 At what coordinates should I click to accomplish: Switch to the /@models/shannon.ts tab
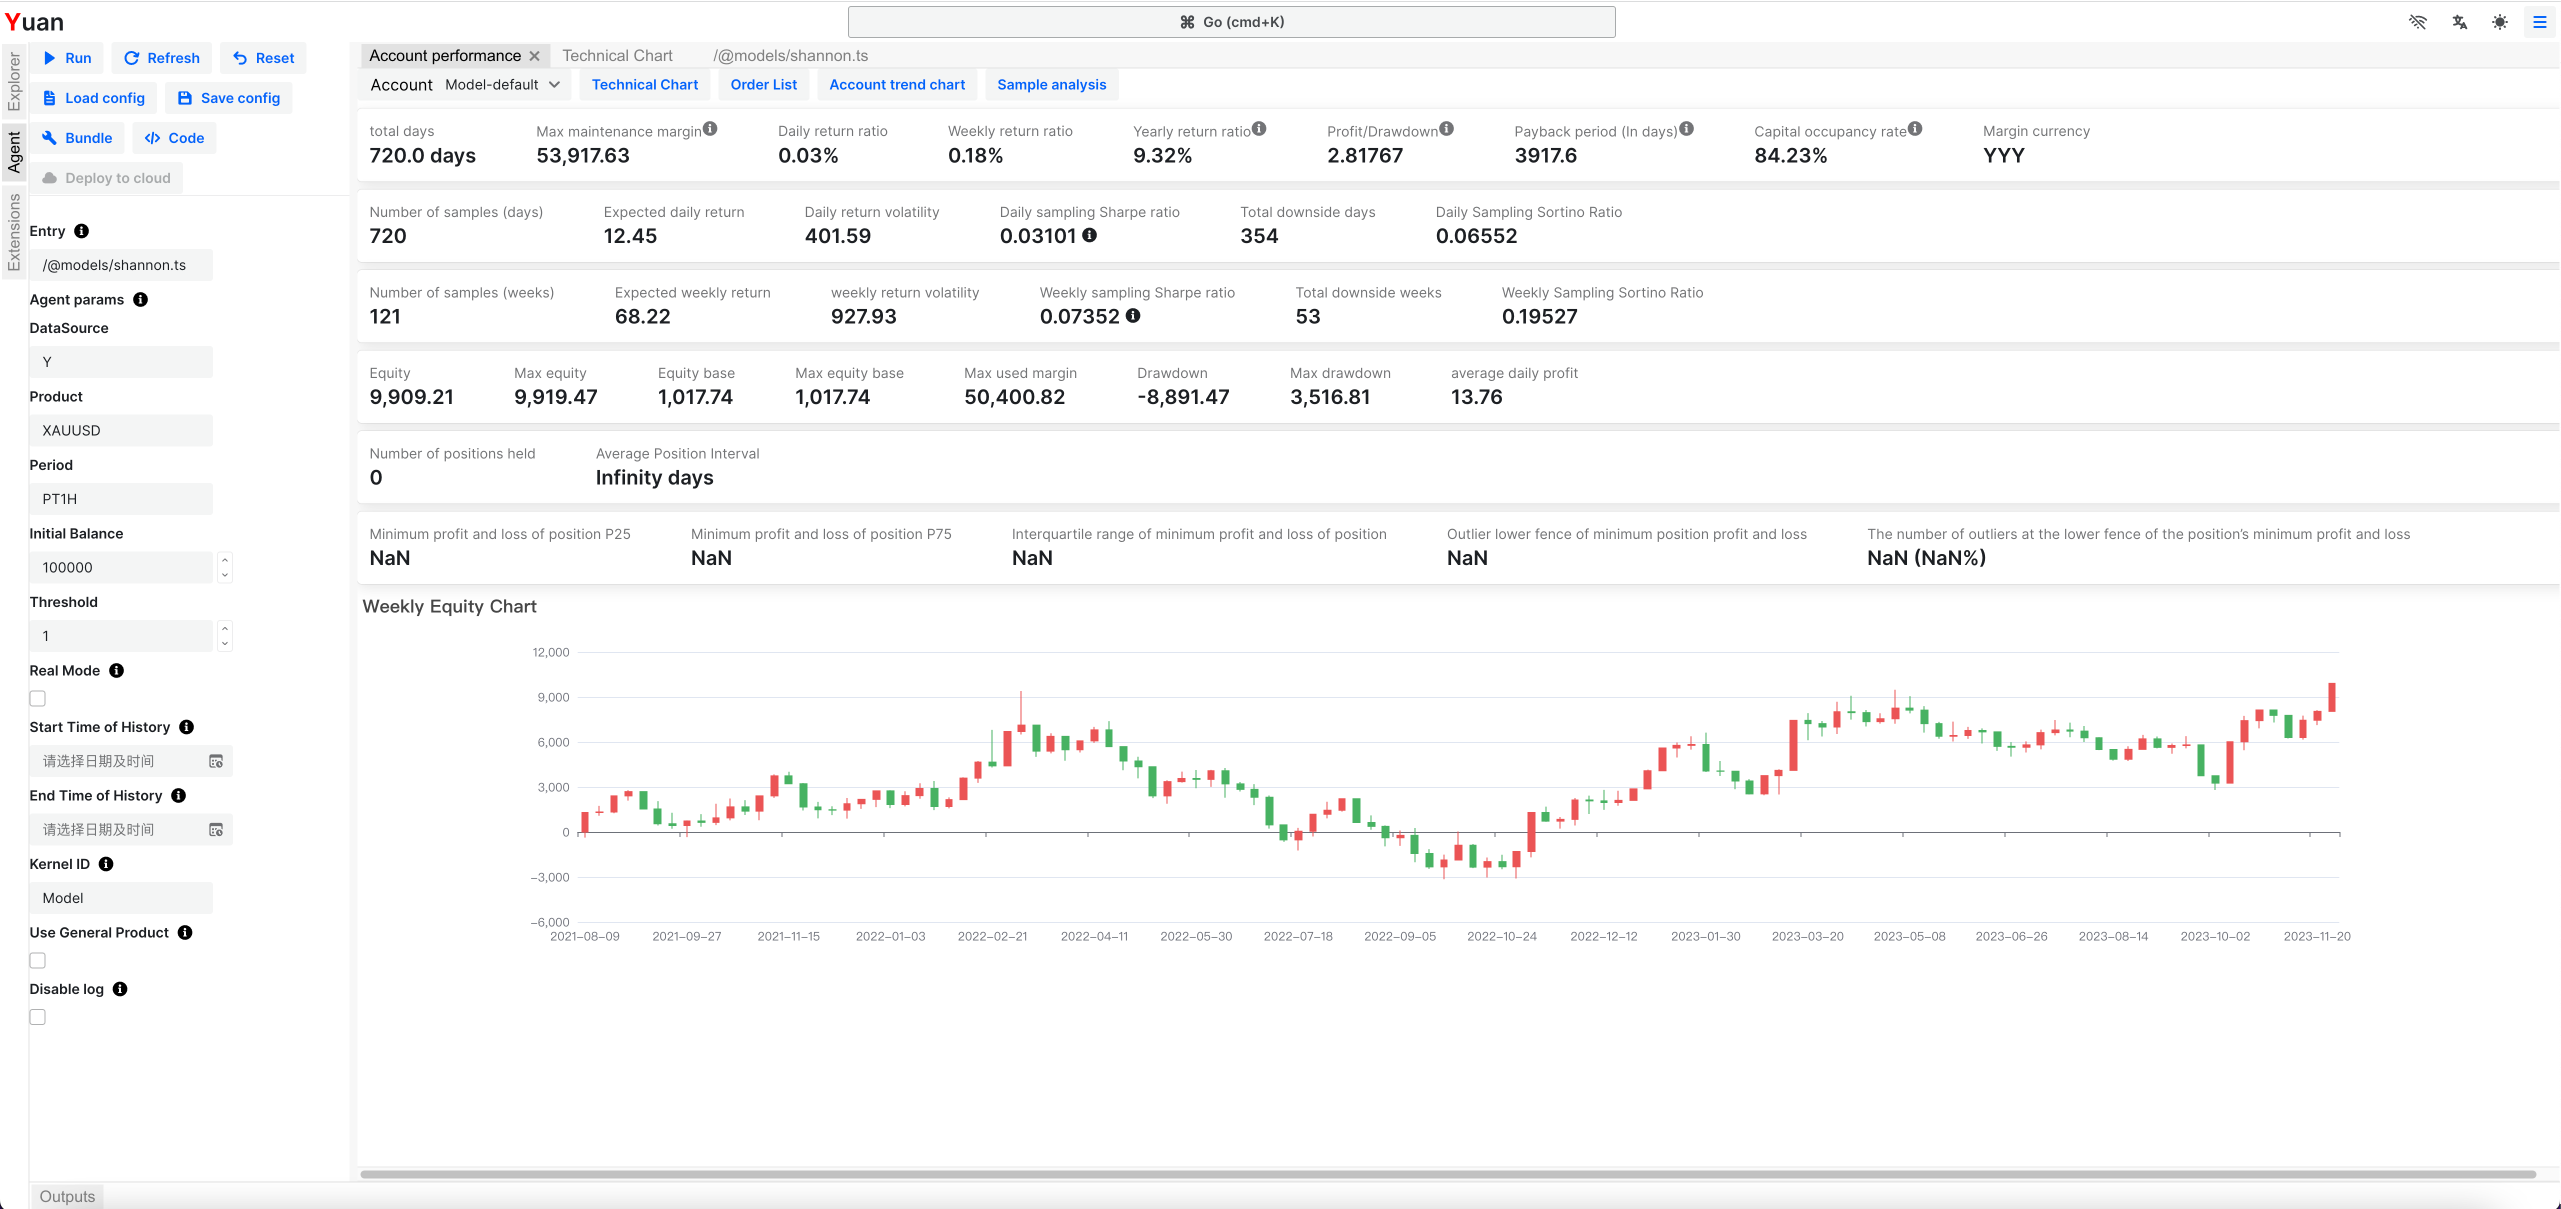(x=790, y=56)
